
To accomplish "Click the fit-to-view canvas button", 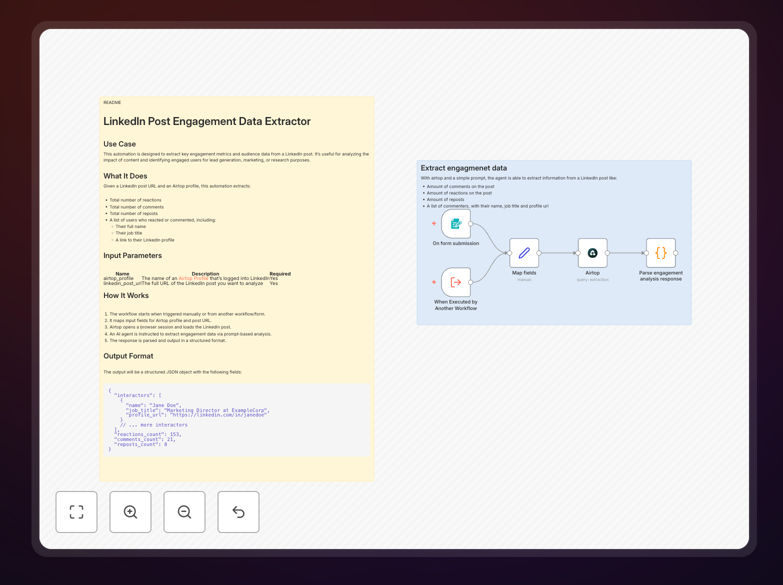I will [76, 512].
